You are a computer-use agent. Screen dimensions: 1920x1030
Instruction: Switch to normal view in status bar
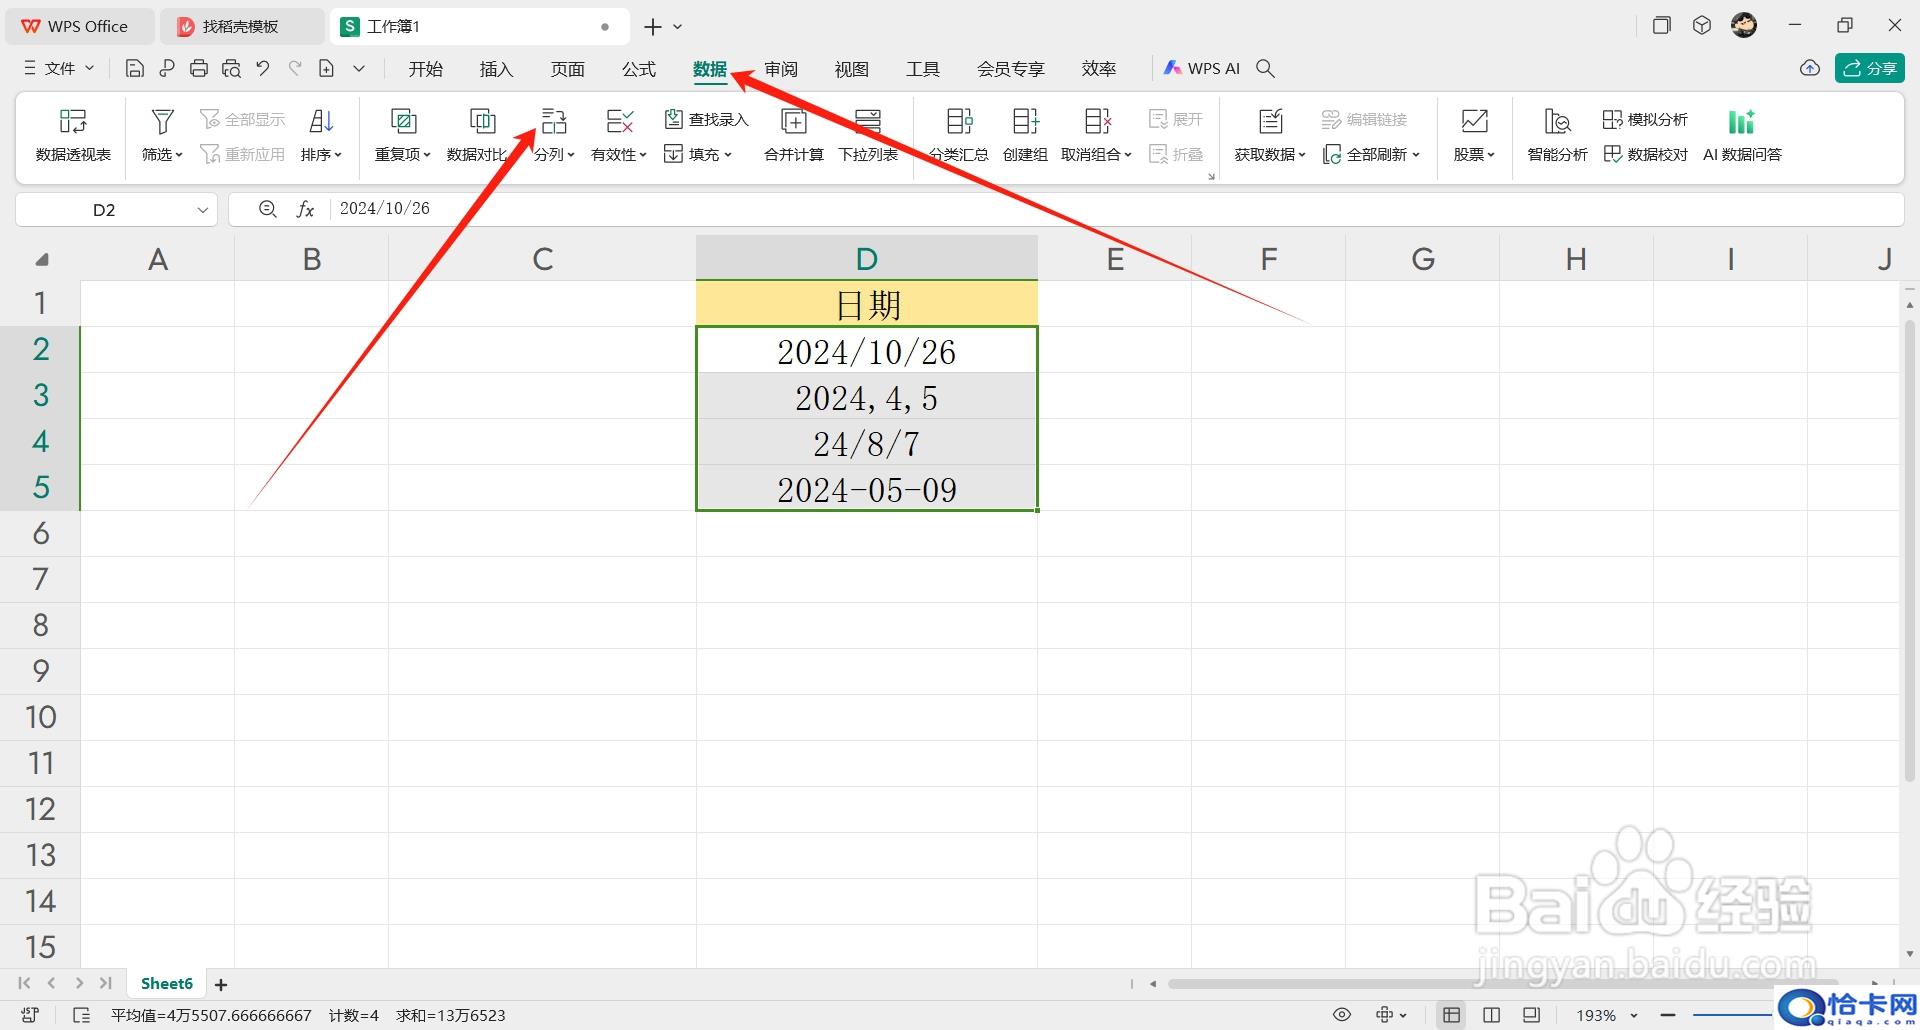(1451, 1015)
